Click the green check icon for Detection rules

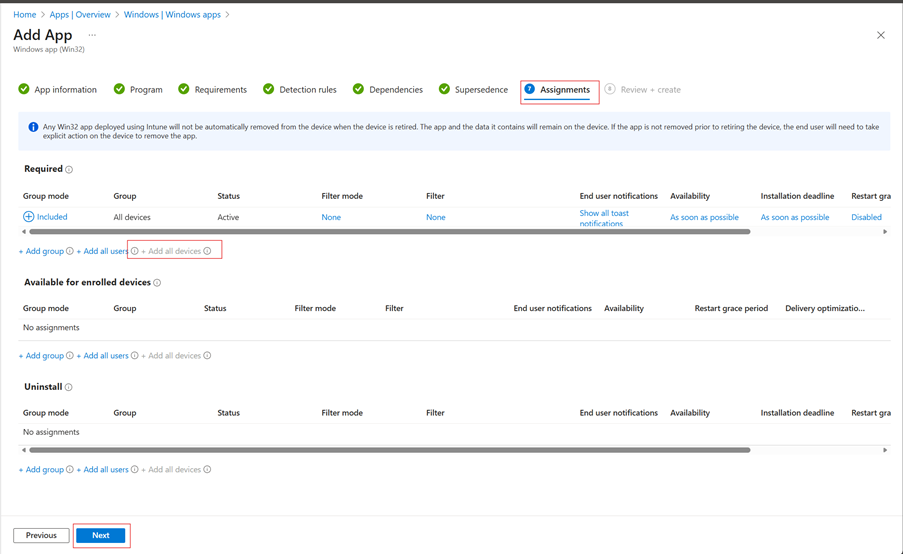coord(268,89)
